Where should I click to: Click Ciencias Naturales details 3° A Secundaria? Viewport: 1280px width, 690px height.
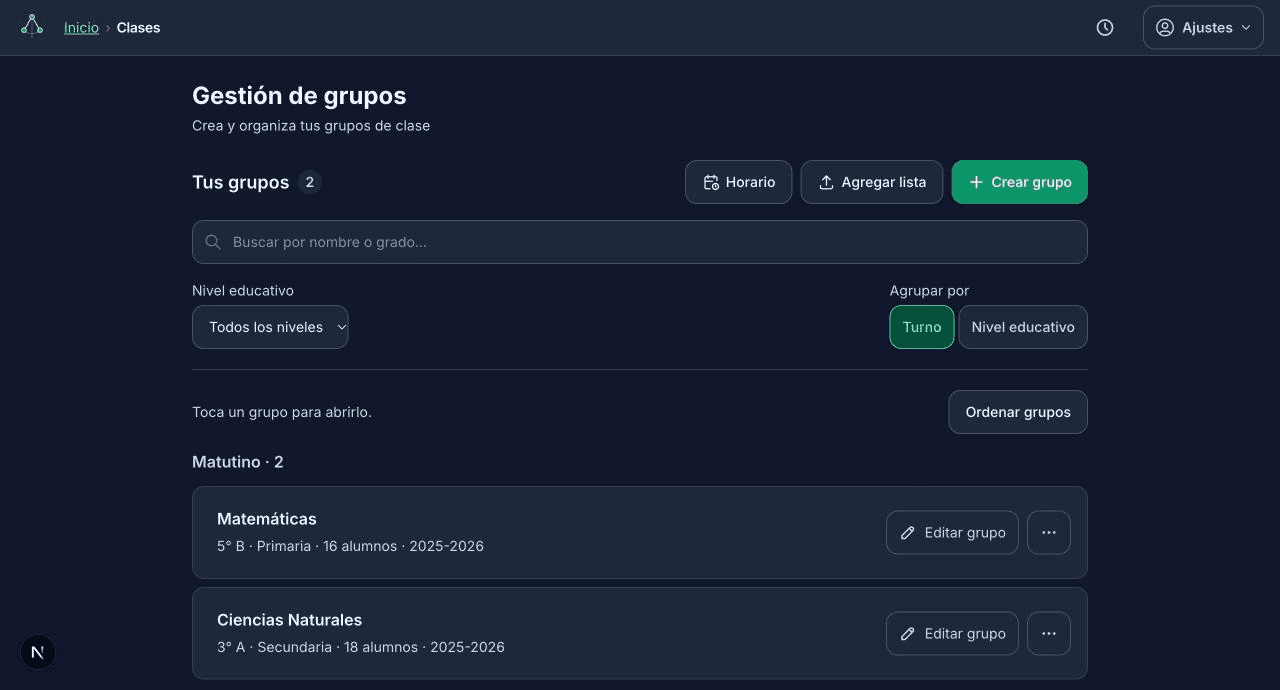pos(361,647)
